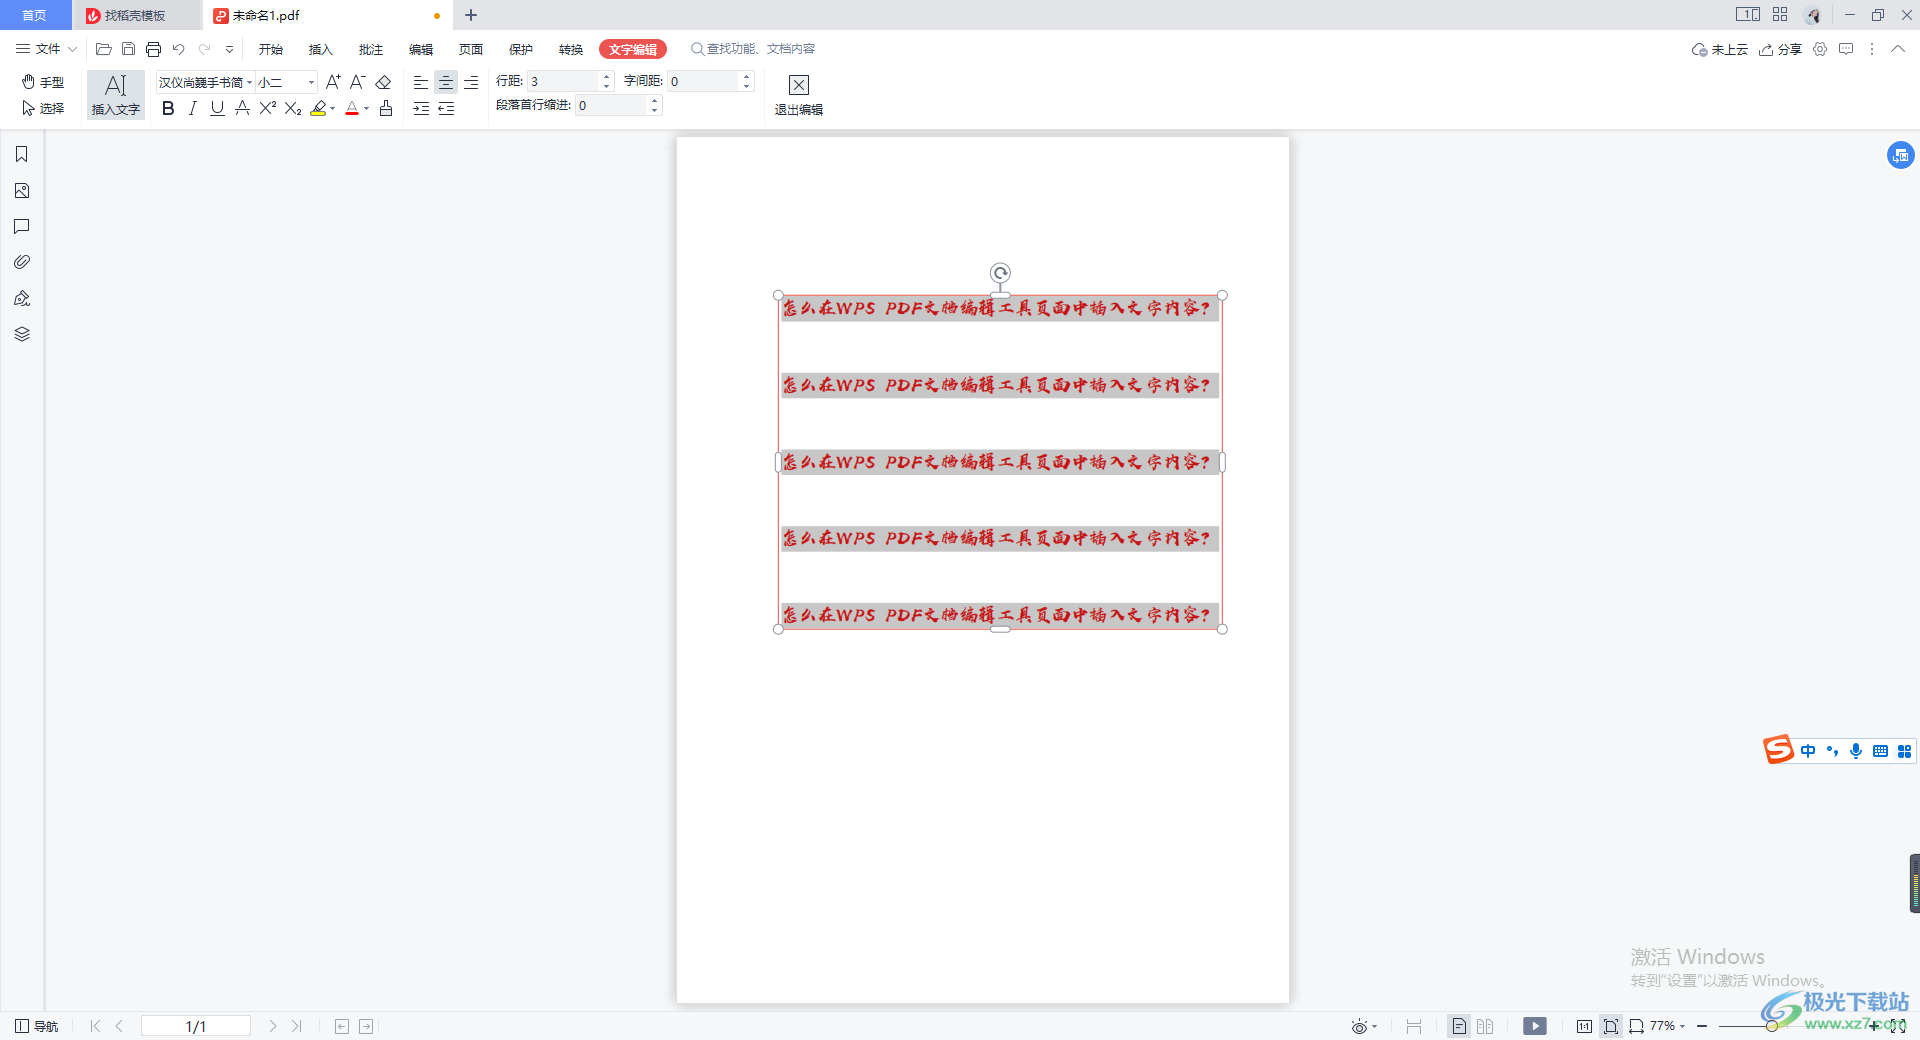This screenshot has width=1920, height=1040.
Task: Open the signature sidebar panel
Action: [22, 298]
